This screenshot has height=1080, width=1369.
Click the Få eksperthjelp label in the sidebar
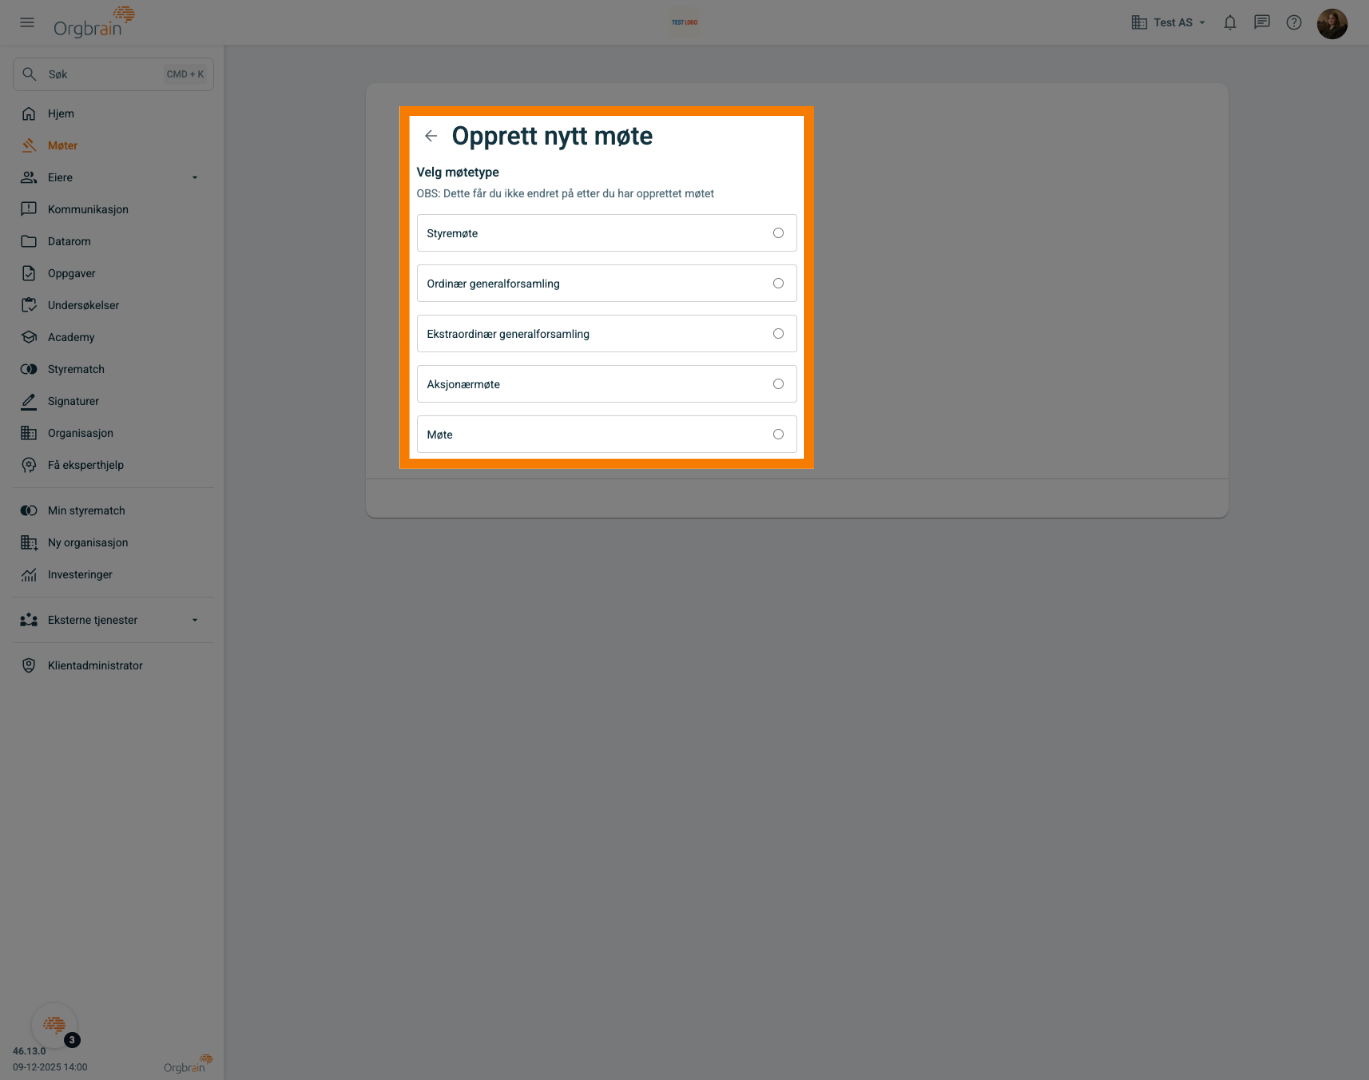coord(86,466)
